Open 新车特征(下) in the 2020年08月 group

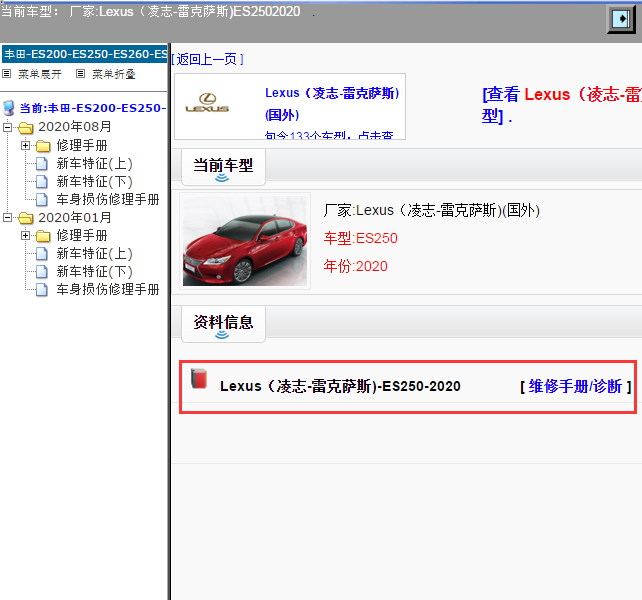[95, 181]
